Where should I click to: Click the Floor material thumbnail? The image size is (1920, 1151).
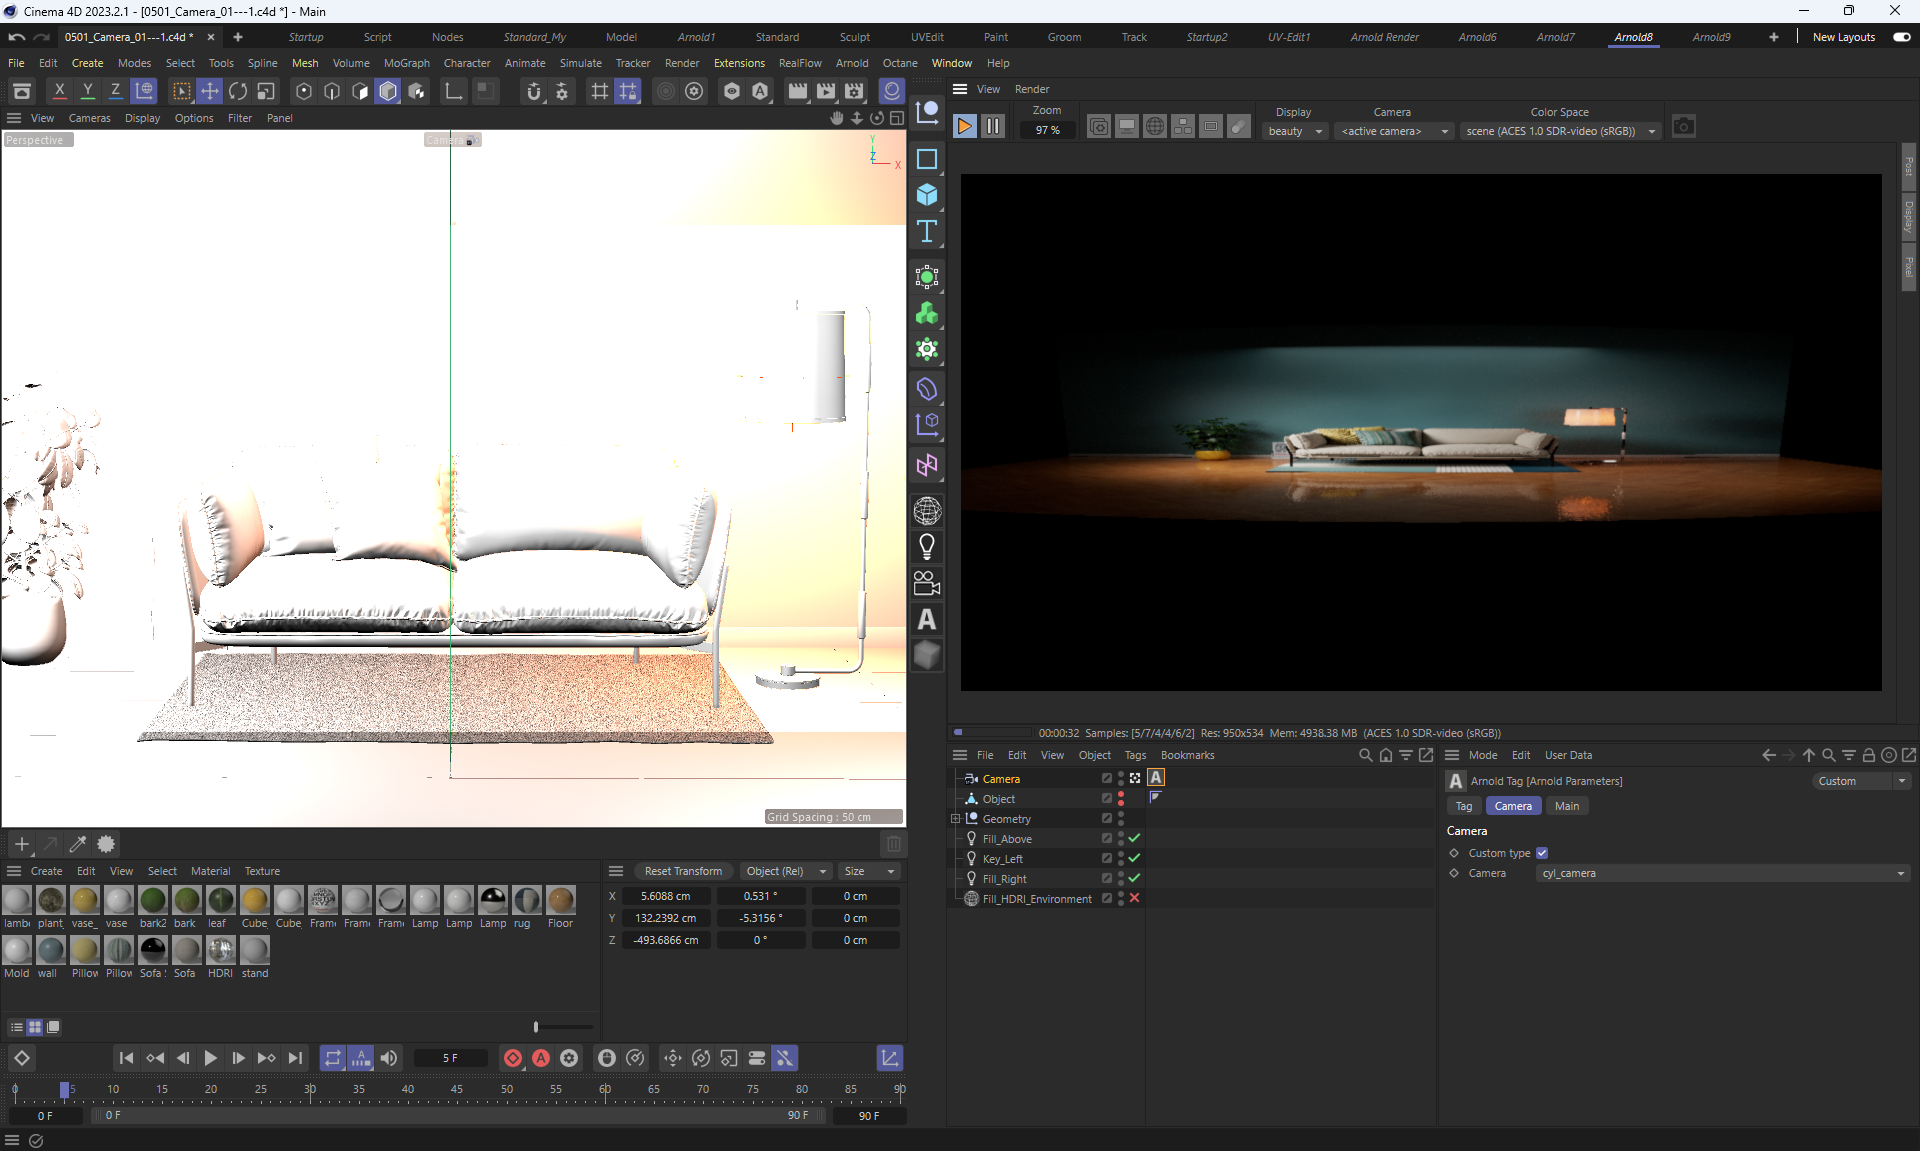coord(560,901)
